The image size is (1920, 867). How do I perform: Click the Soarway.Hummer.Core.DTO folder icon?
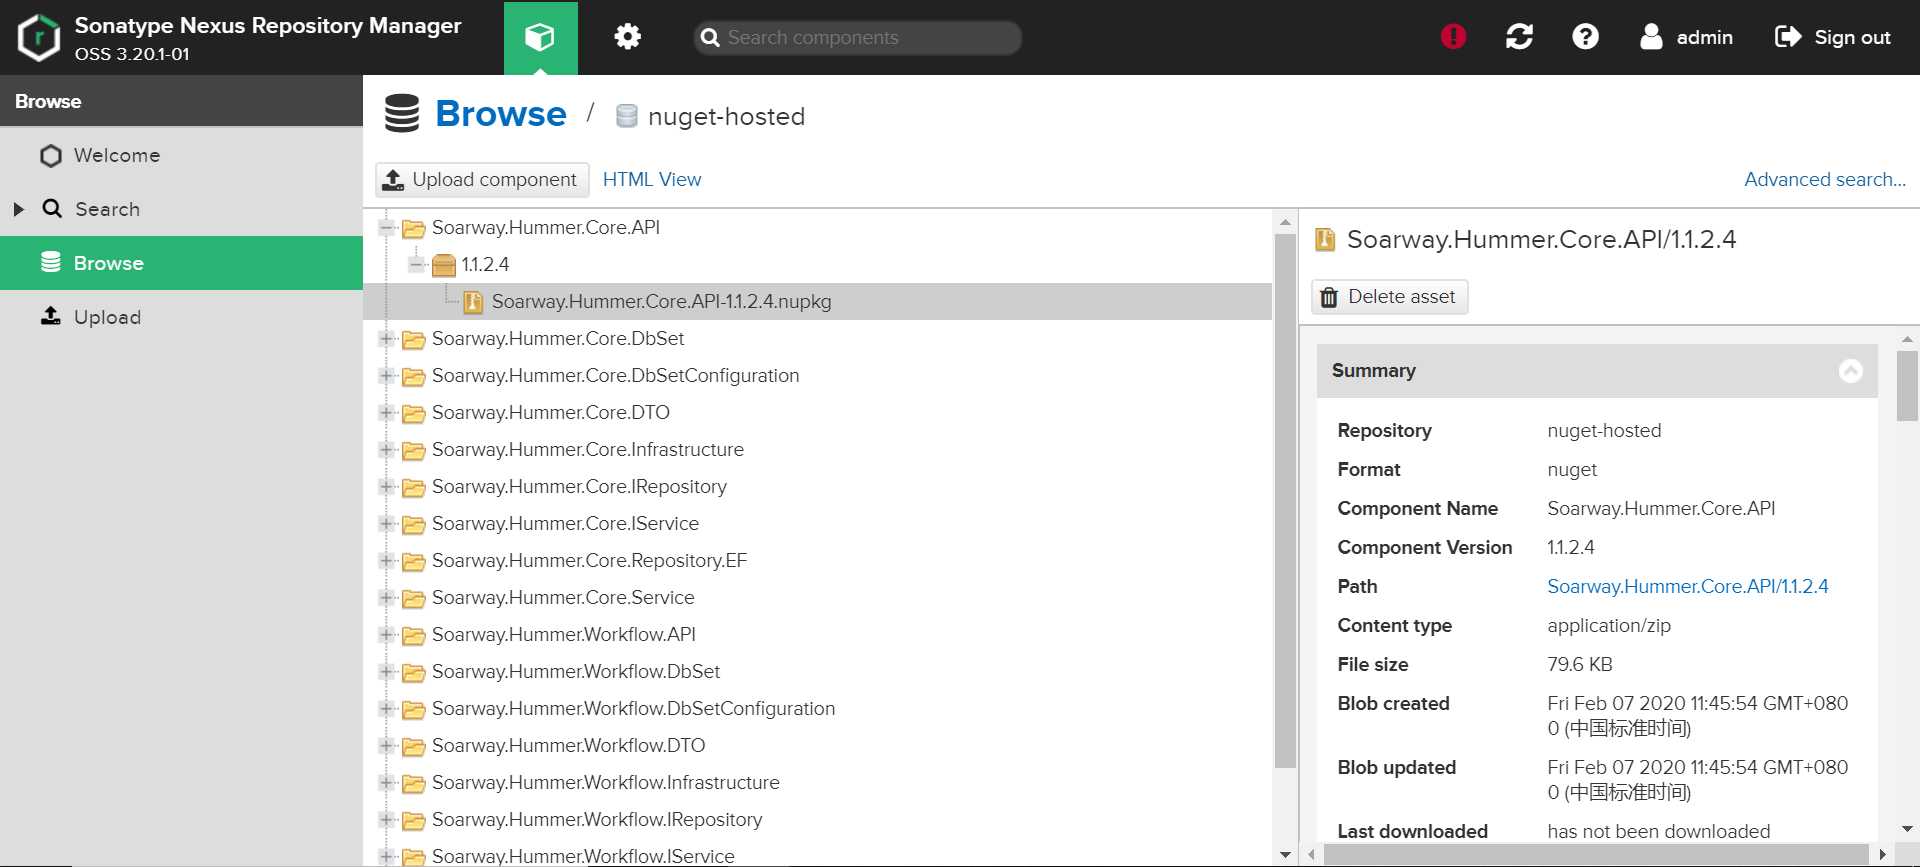coord(414,414)
